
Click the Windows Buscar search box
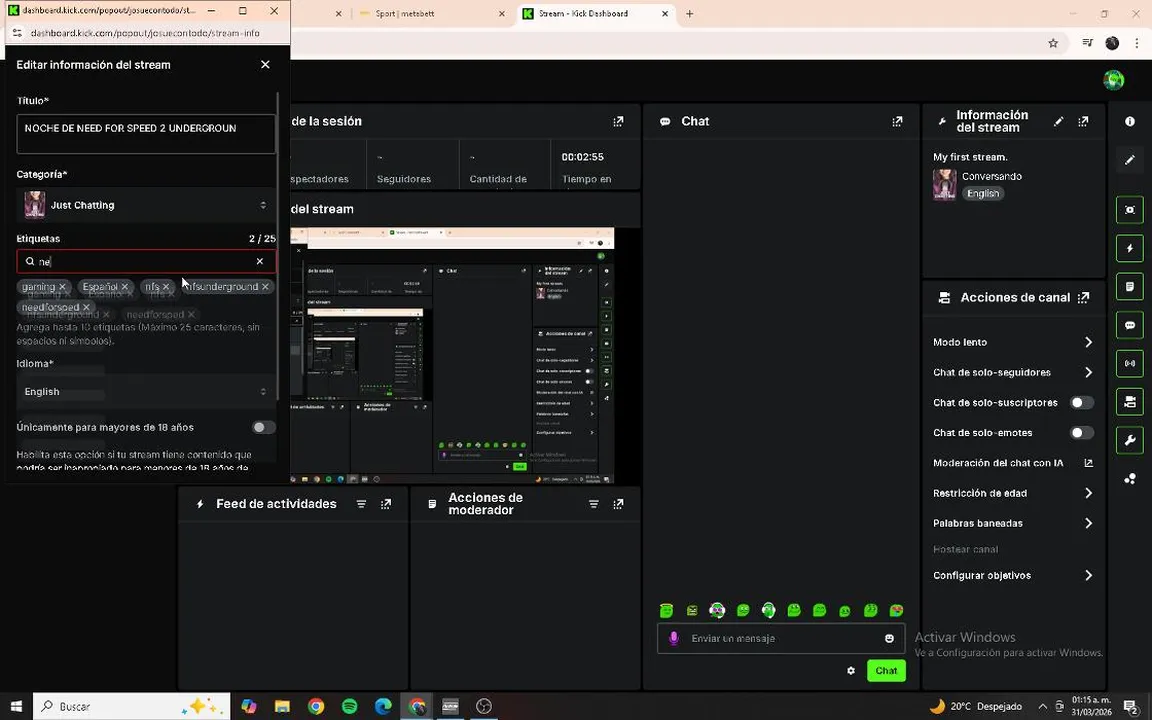point(132,706)
